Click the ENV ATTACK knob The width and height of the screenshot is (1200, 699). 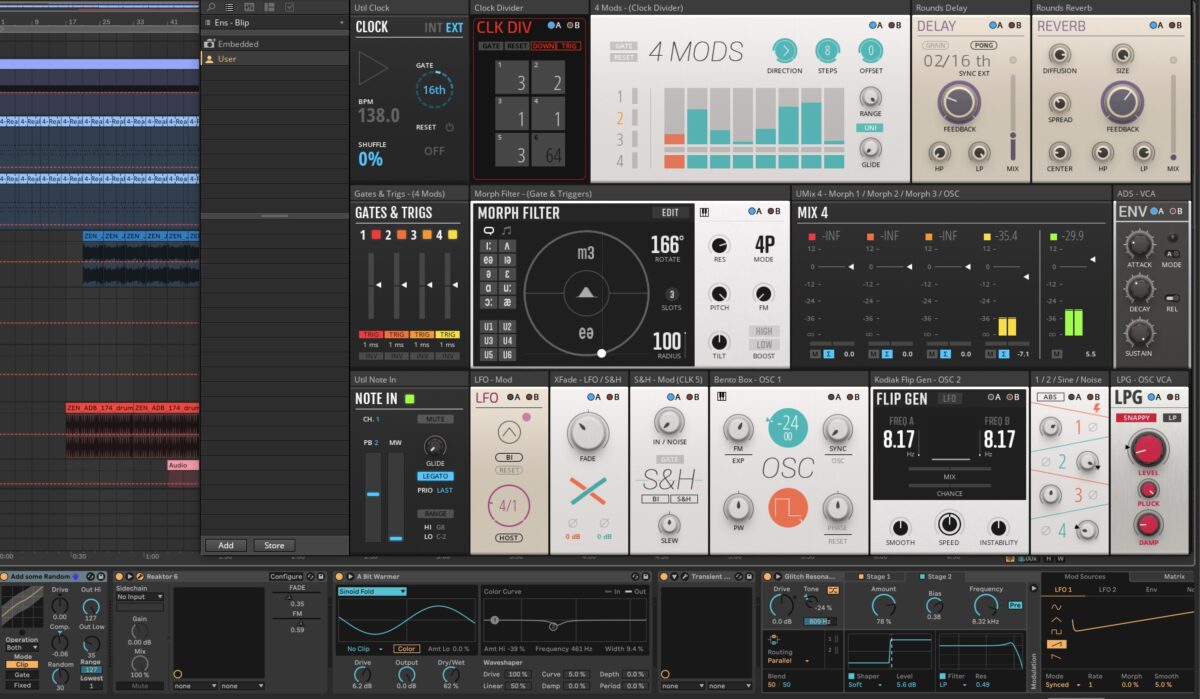point(1138,243)
